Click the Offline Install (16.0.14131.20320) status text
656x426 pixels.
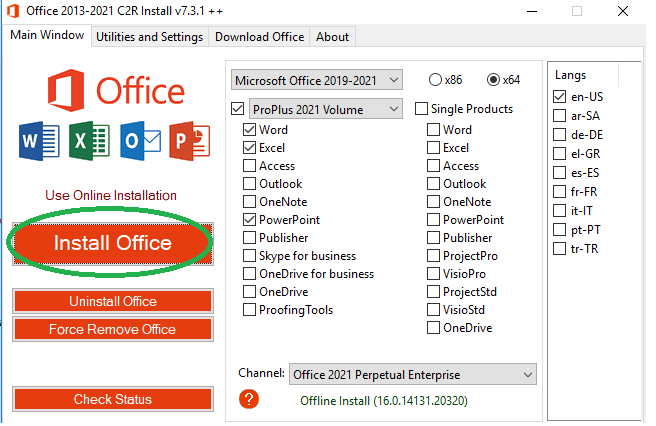[x=384, y=401]
